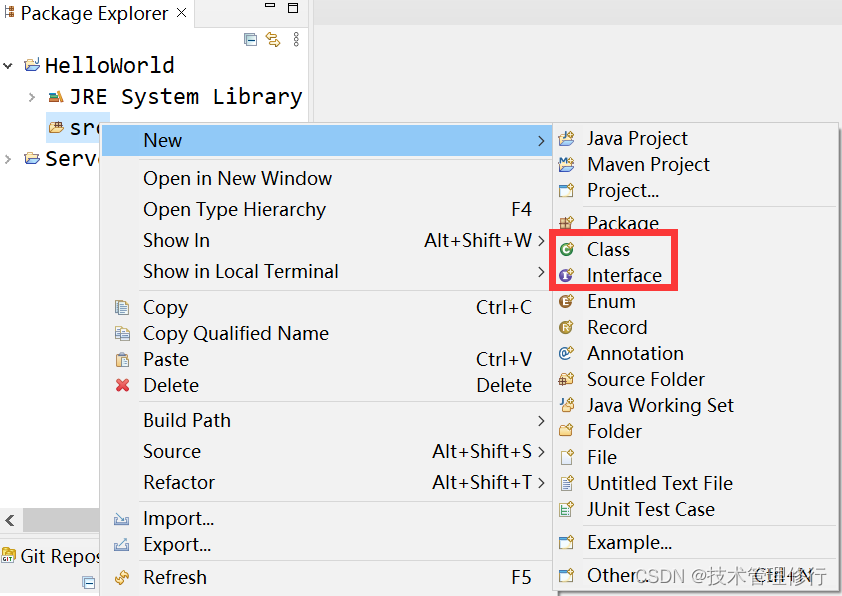
Task: Toggle Link with Editor icon
Action: point(273,40)
